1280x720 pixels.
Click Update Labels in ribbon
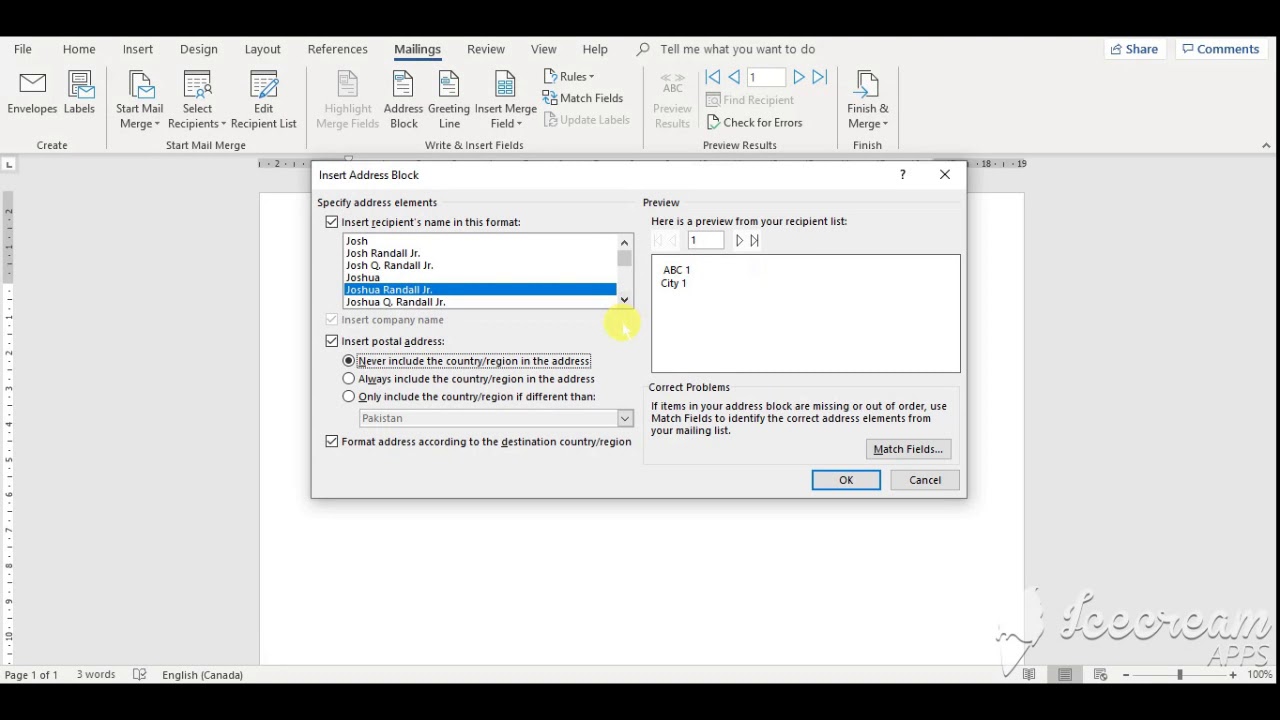coord(587,120)
